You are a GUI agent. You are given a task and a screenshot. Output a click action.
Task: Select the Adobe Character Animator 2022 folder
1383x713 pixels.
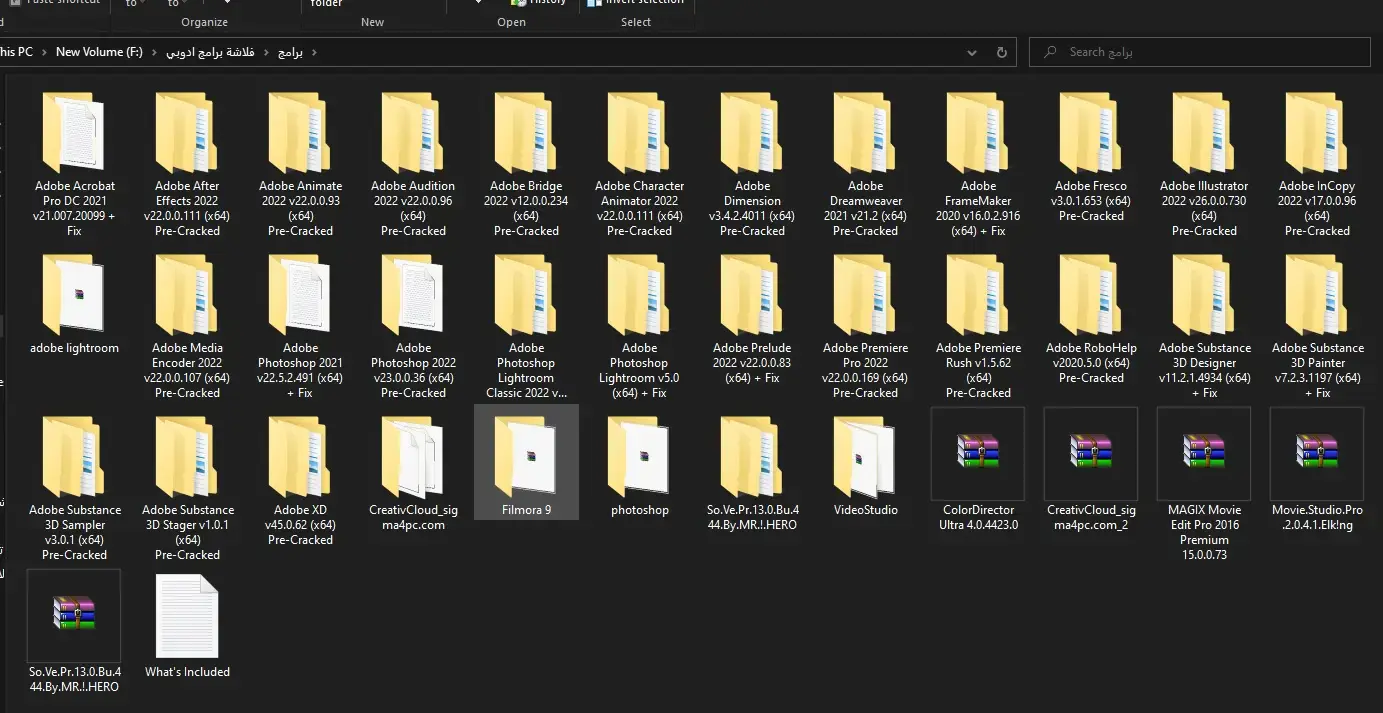[639, 163]
